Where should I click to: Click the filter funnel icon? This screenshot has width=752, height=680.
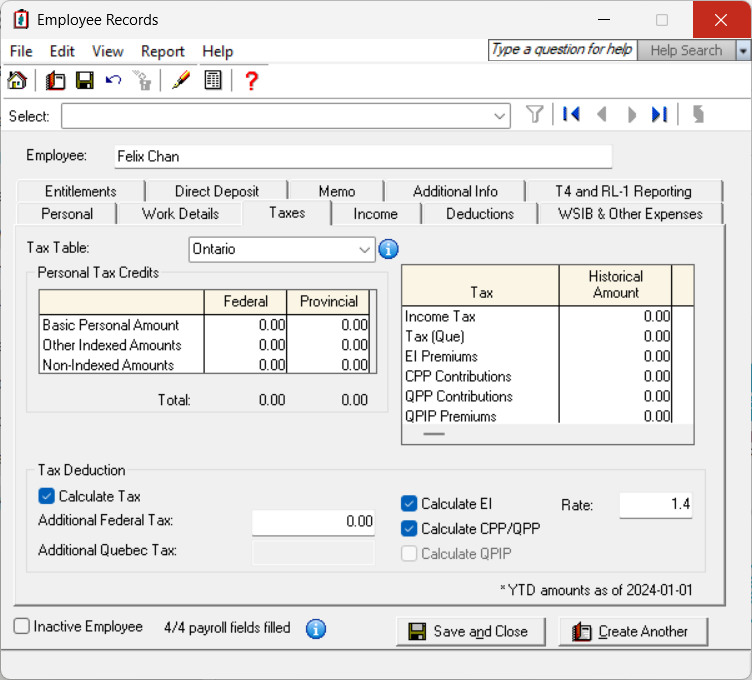(535, 115)
